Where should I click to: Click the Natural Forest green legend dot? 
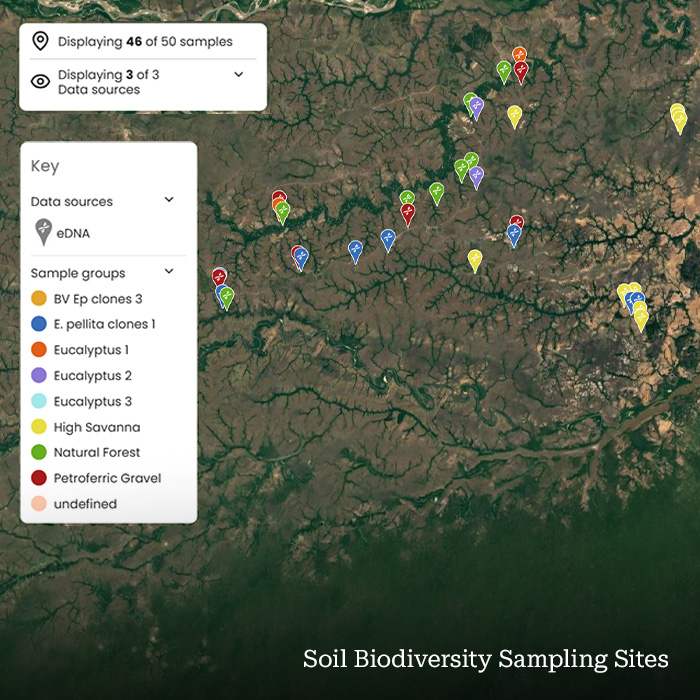click(39, 453)
